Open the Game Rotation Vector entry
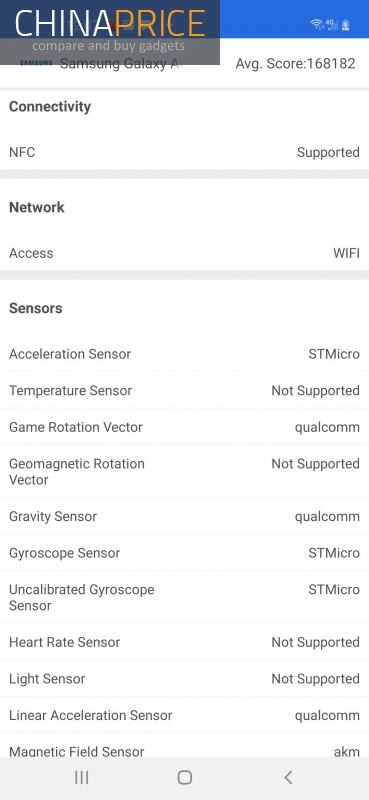This screenshot has width=369, height=800. click(184, 427)
